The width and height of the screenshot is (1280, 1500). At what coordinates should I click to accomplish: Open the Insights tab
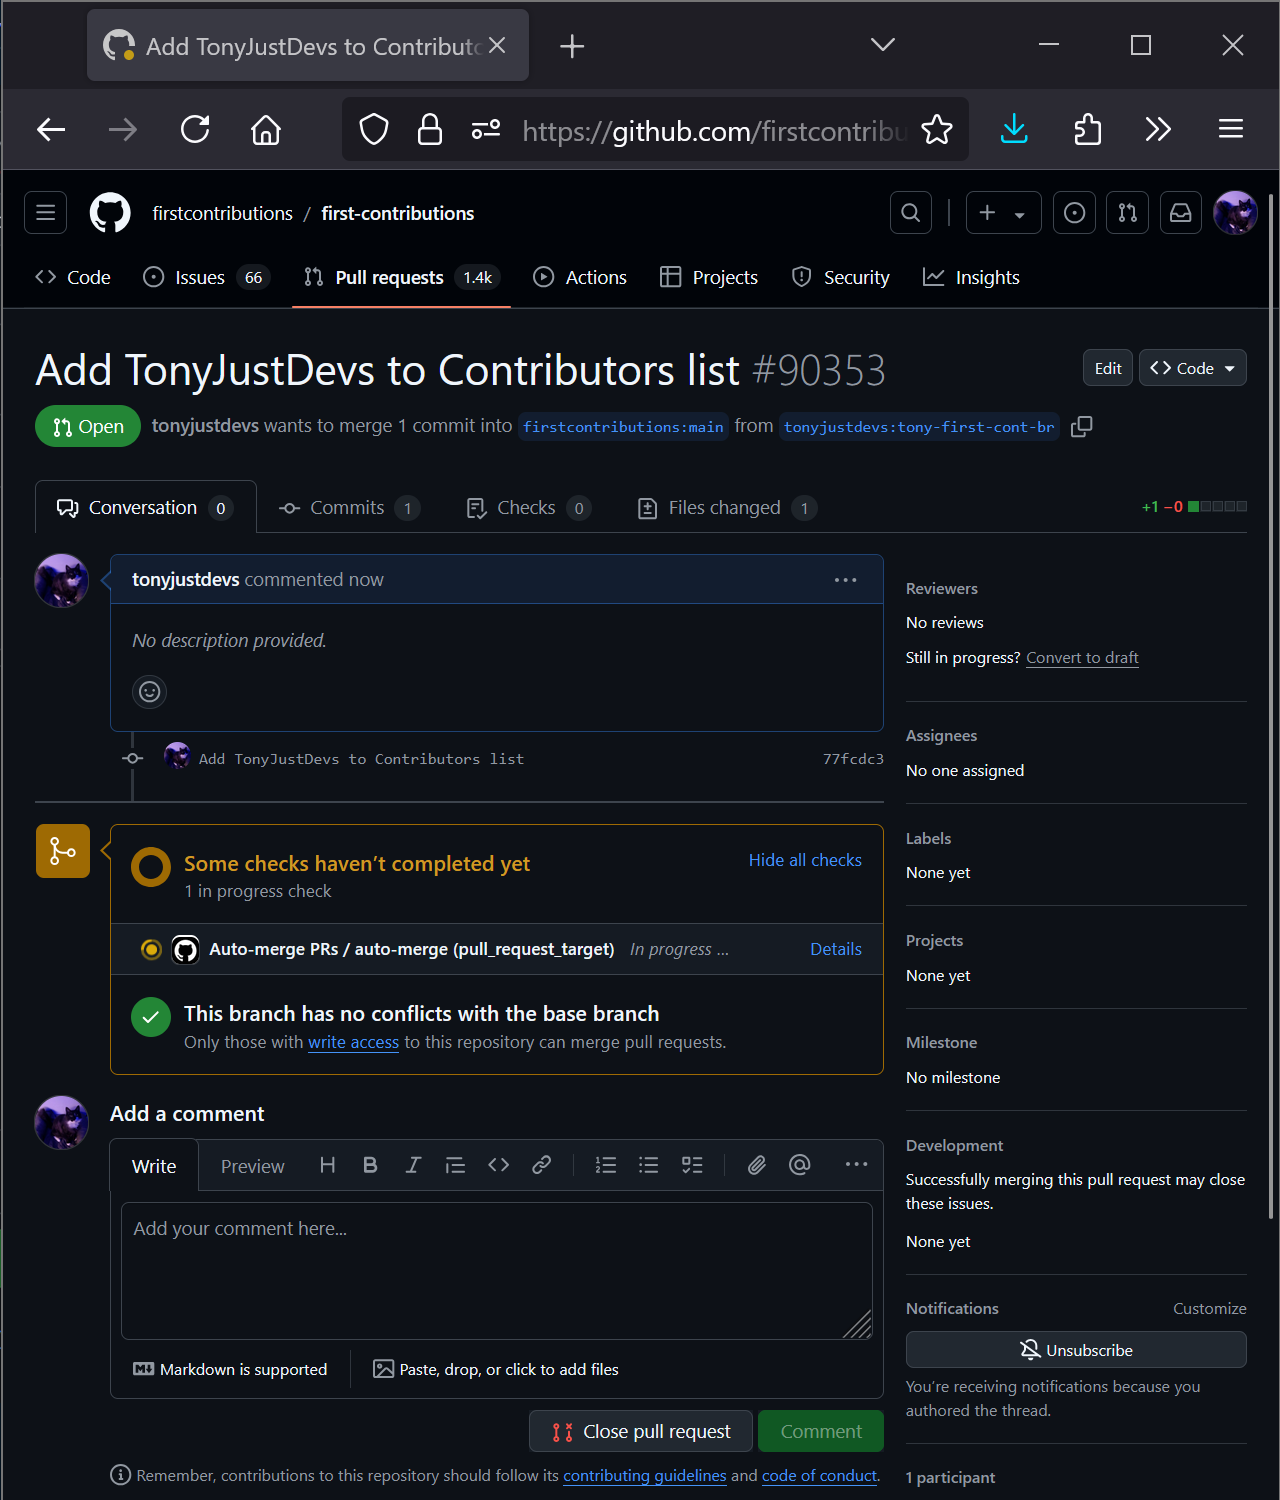(971, 277)
